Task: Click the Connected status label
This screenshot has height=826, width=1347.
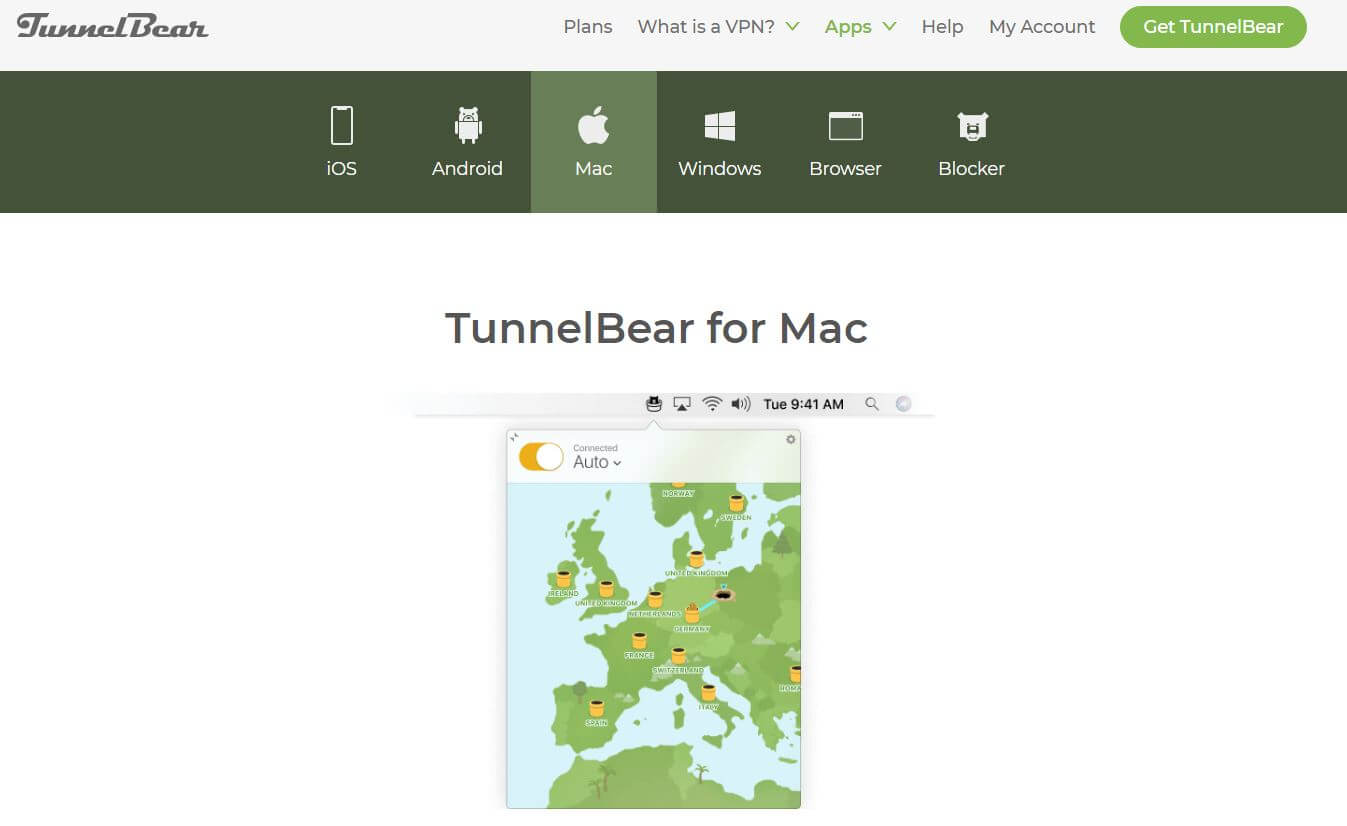Action: pyautogui.click(x=595, y=448)
